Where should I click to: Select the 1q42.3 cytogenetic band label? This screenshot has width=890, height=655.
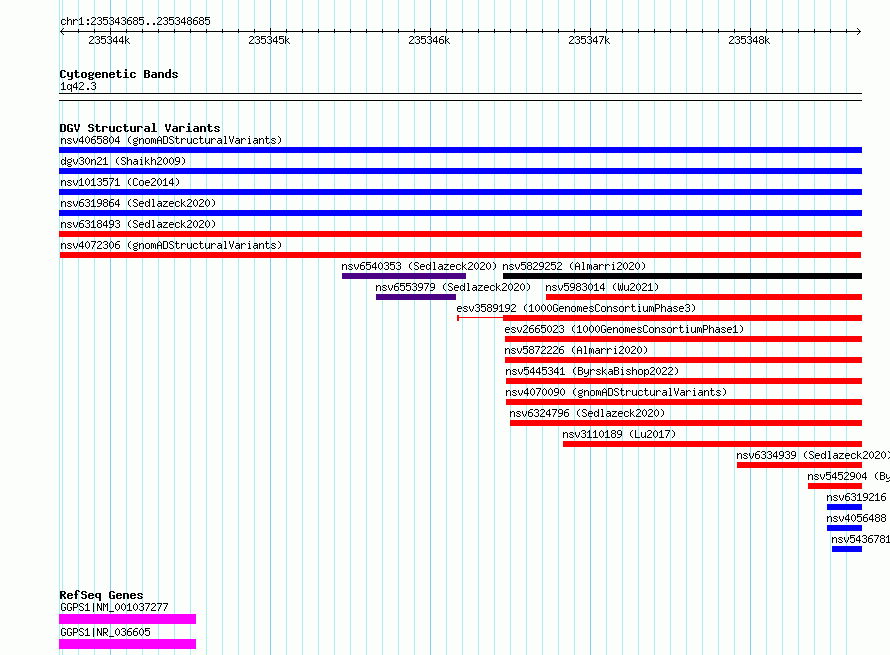coord(78,87)
